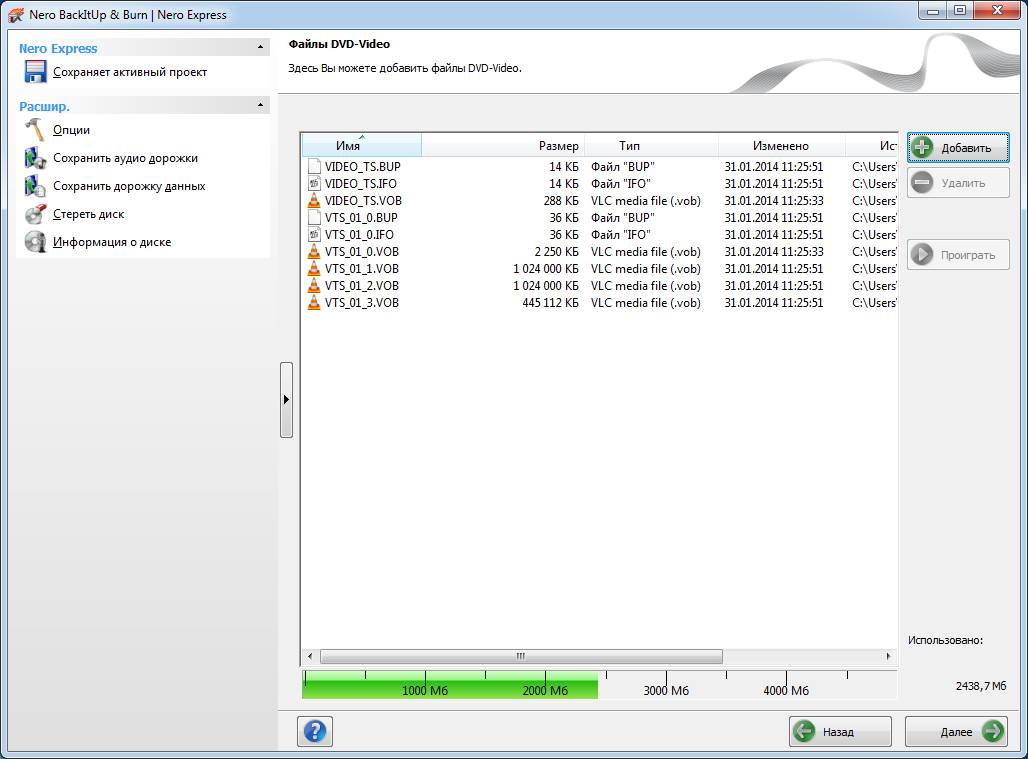Click the VLC cone icon for VTS_01_0.VOB
Viewport: 1028px width, 759px height.
coord(315,252)
